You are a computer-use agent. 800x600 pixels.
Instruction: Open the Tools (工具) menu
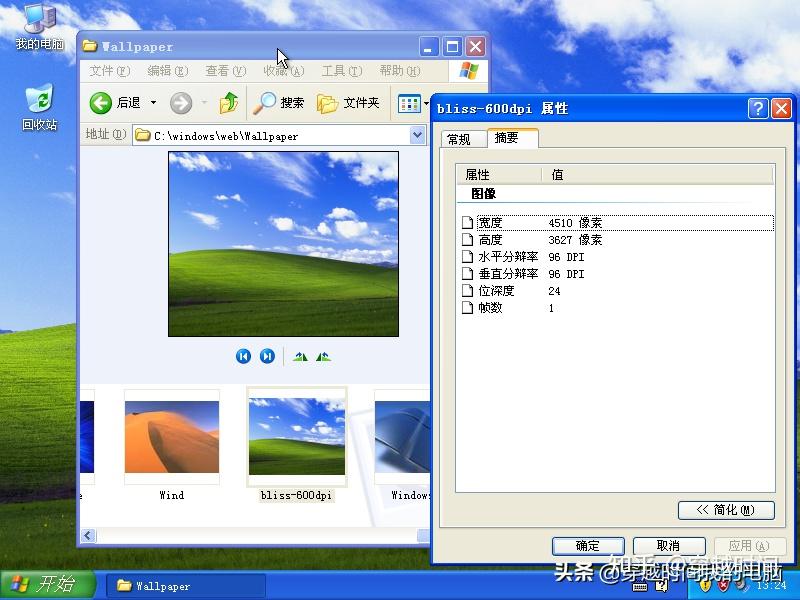click(x=342, y=71)
